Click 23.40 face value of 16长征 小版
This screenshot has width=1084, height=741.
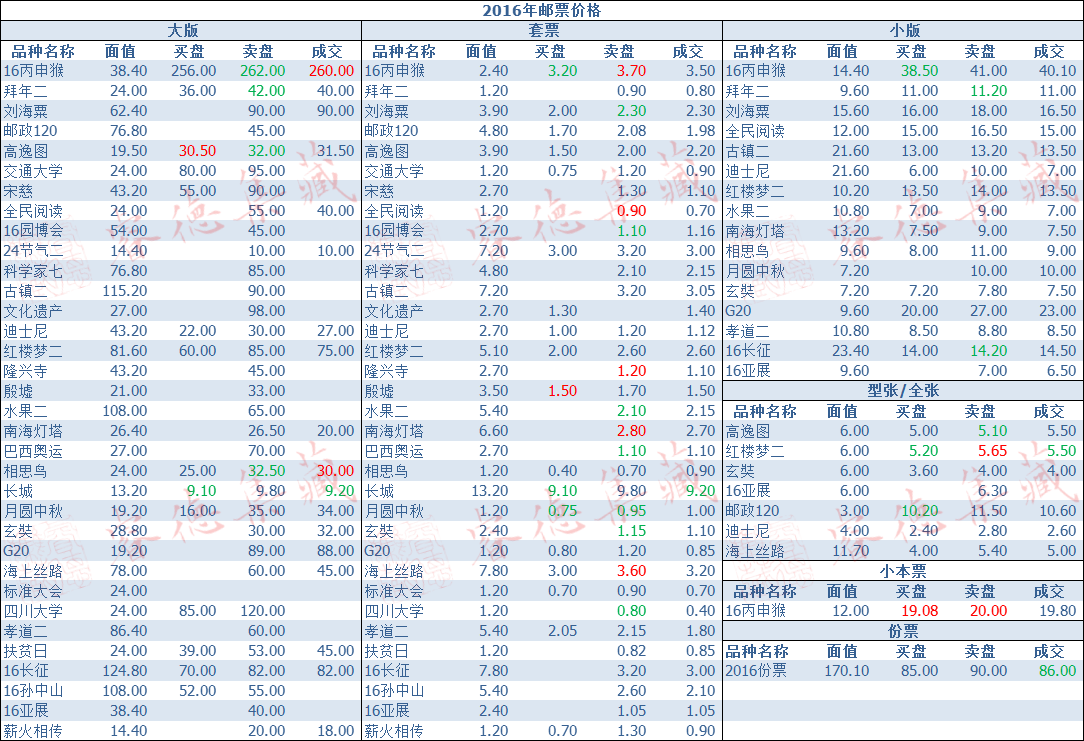(850, 351)
